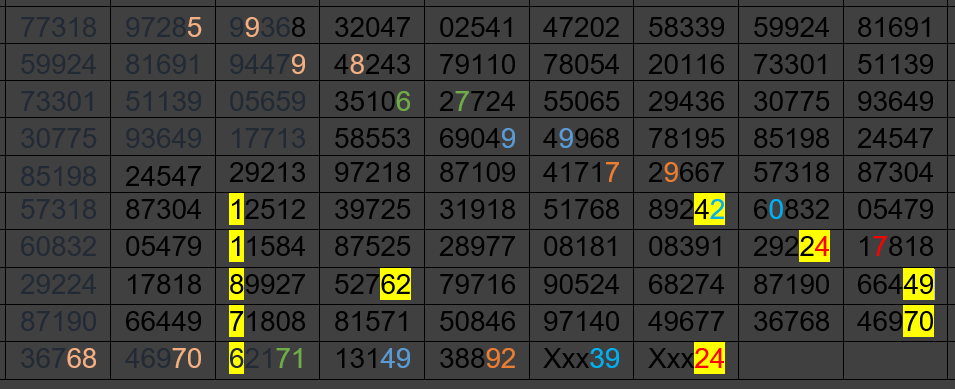Click the cell with 81571

click(x=372, y=323)
